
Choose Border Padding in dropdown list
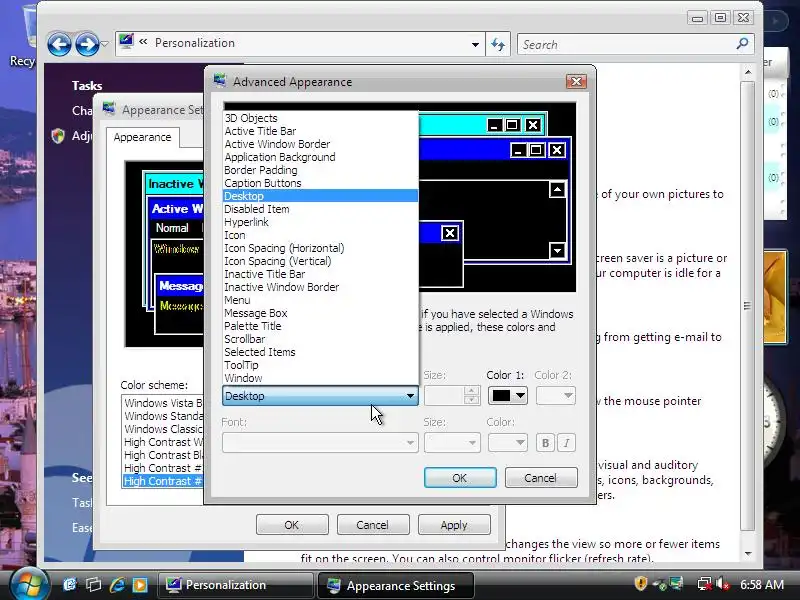click(x=320, y=170)
